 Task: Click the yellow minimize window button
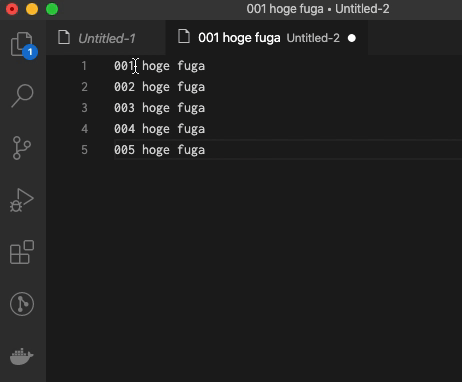[32, 9]
